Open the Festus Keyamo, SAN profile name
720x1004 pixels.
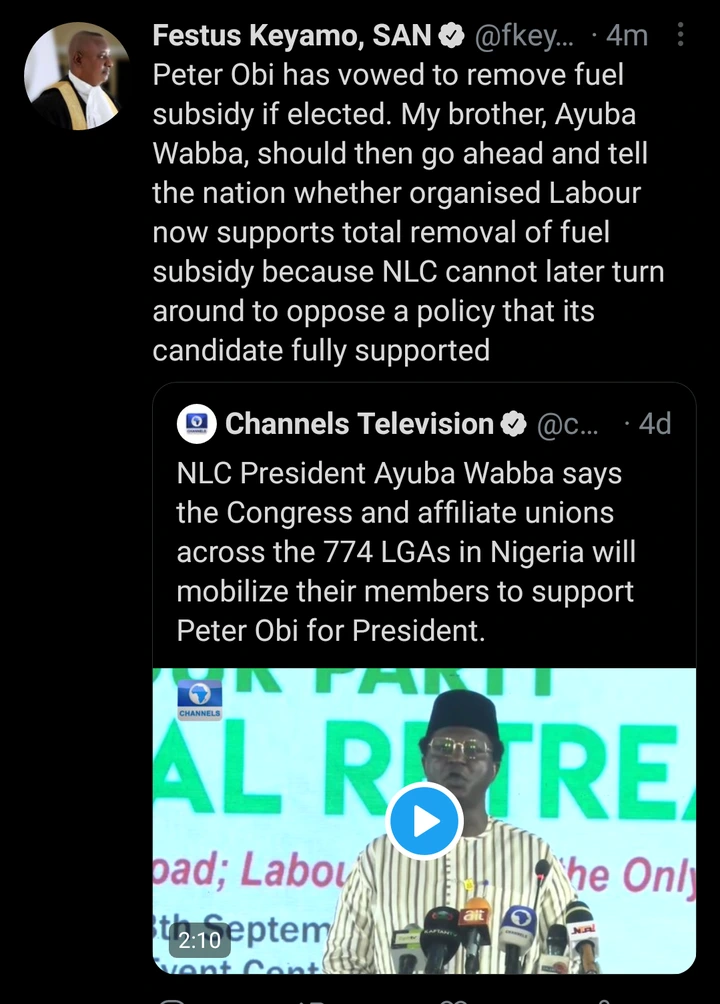pos(292,36)
